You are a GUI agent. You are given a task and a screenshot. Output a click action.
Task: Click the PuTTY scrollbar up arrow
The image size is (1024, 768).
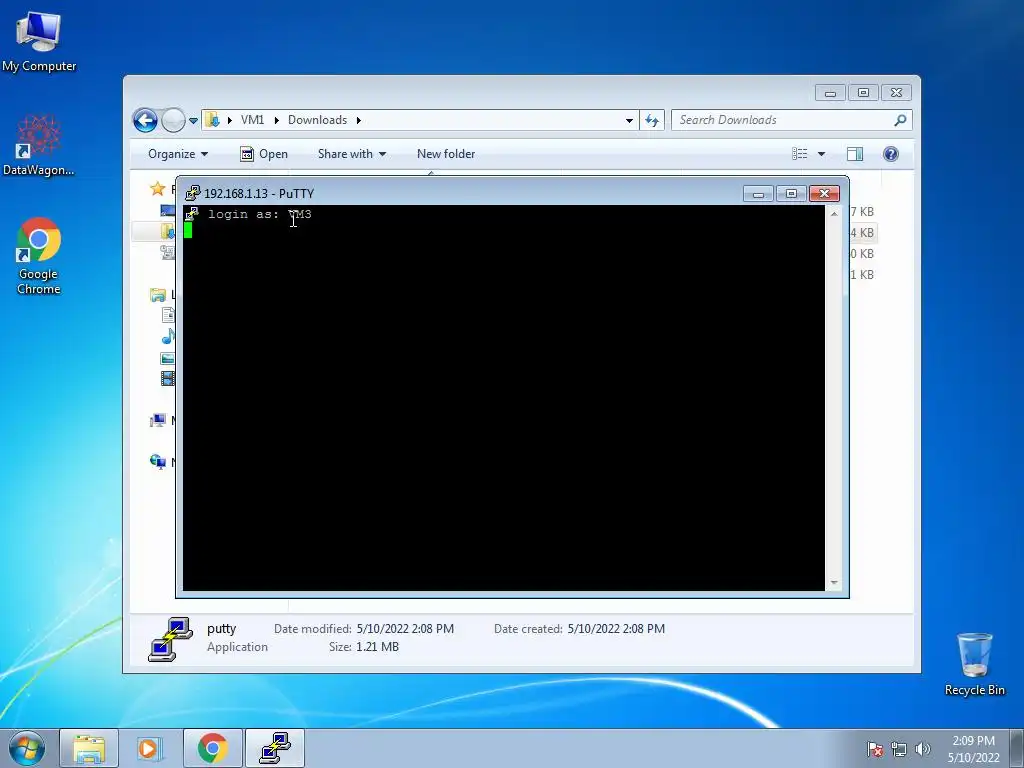(x=834, y=214)
